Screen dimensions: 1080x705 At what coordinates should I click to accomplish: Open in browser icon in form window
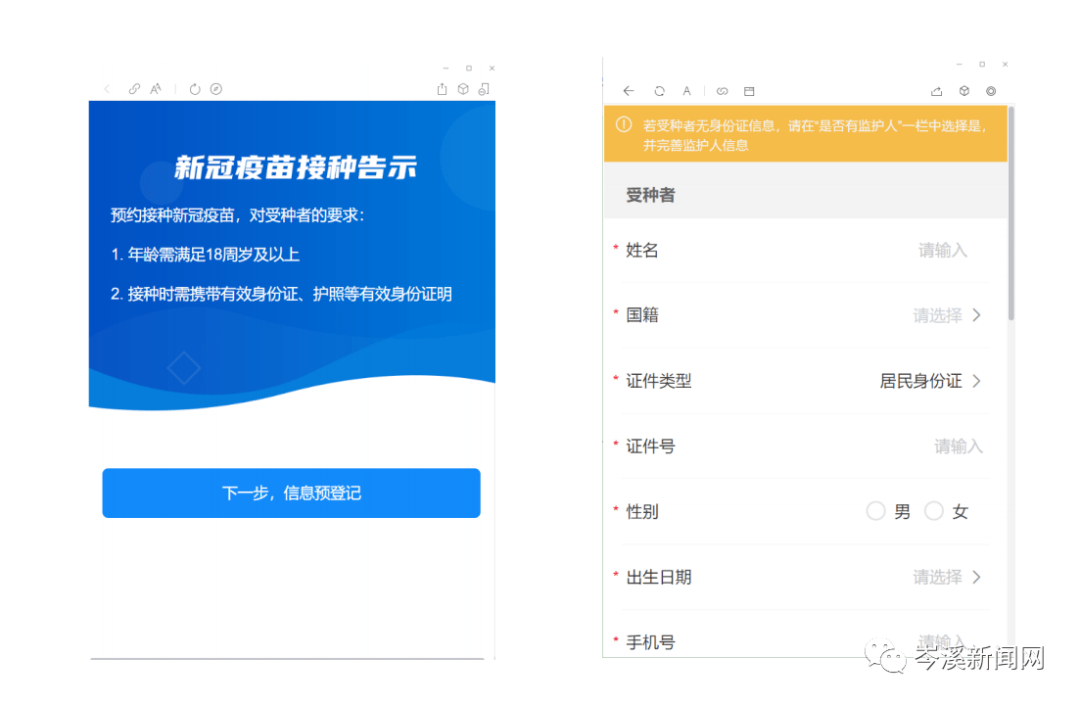click(x=749, y=91)
